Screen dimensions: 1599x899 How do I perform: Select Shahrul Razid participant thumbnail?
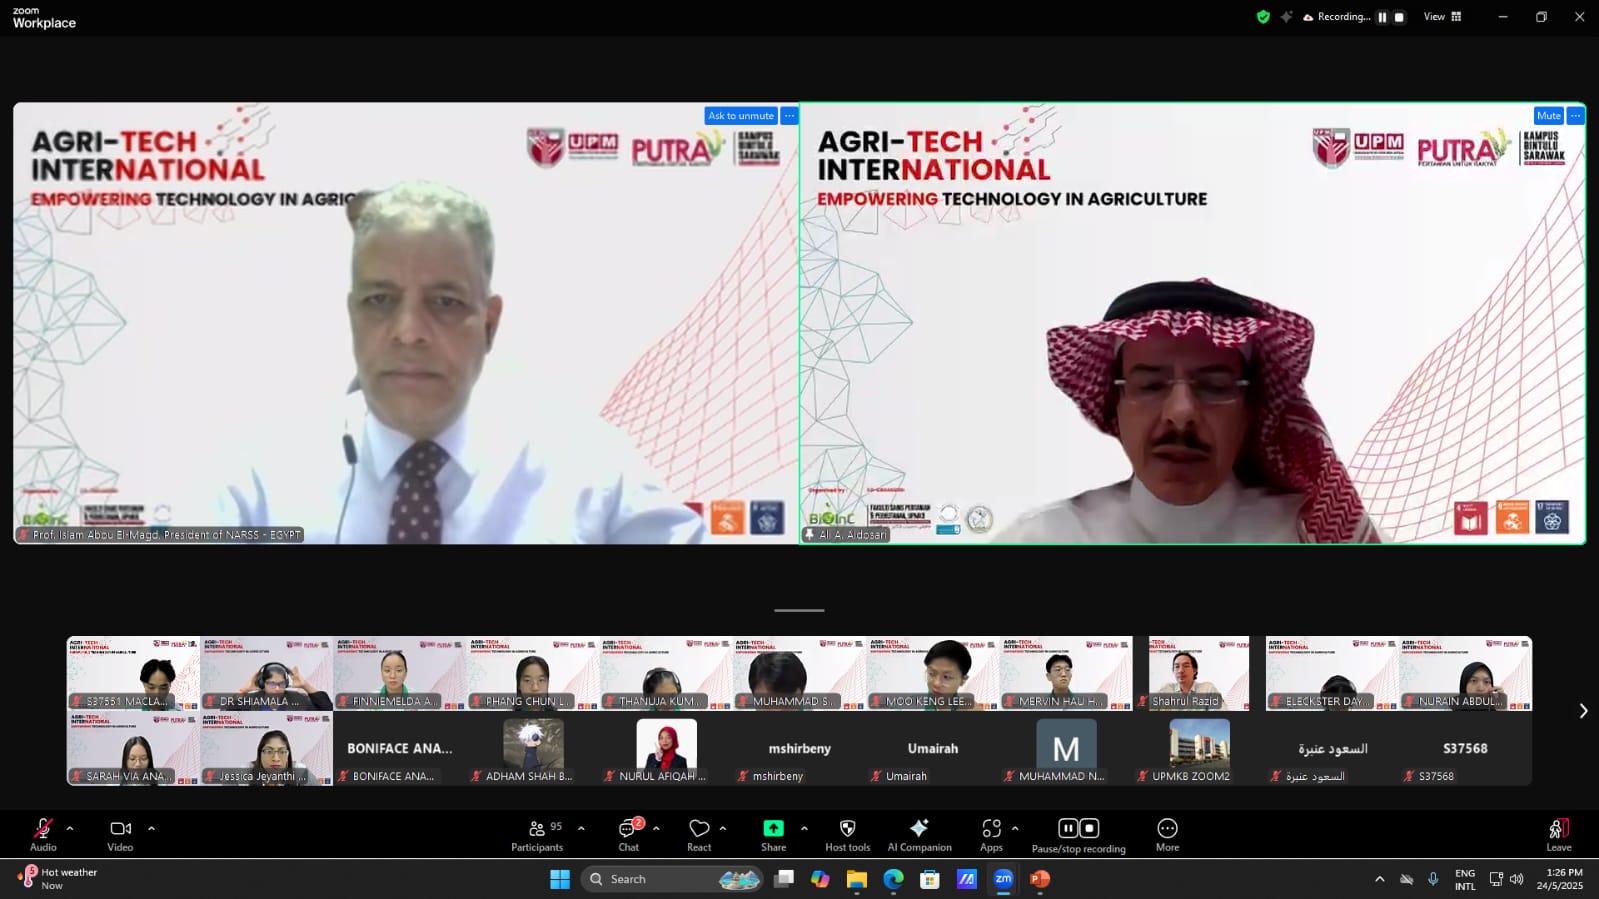(x=1199, y=673)
